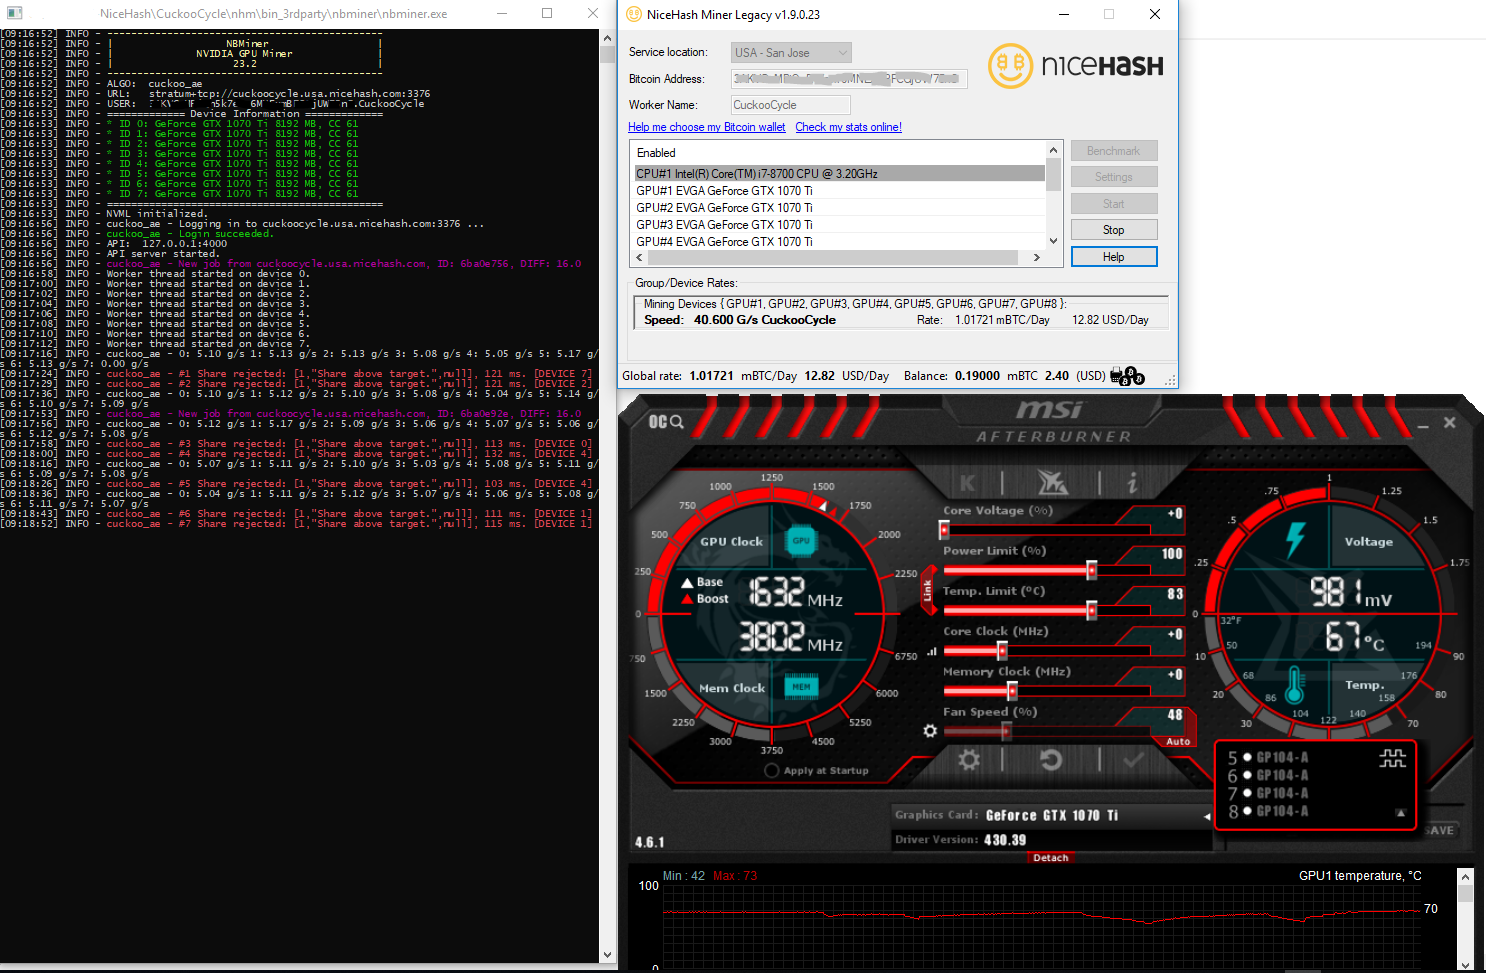Apply overclock settings with the checkmark icon
This screenshot has width=1486, height=973.
click(x=1133, y=760)
